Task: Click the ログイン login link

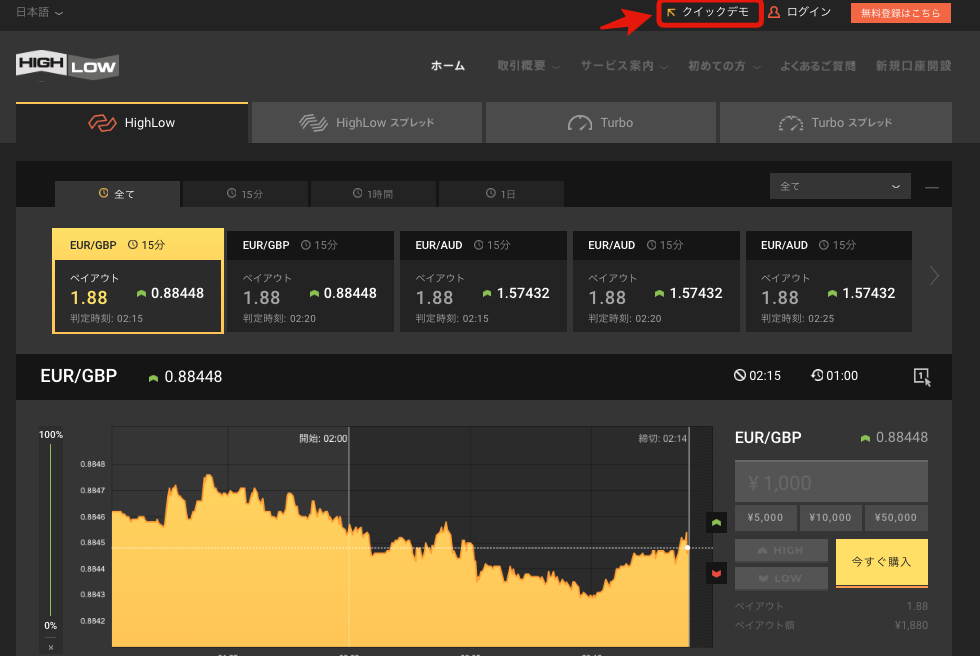Action: [x=808, y=12]
